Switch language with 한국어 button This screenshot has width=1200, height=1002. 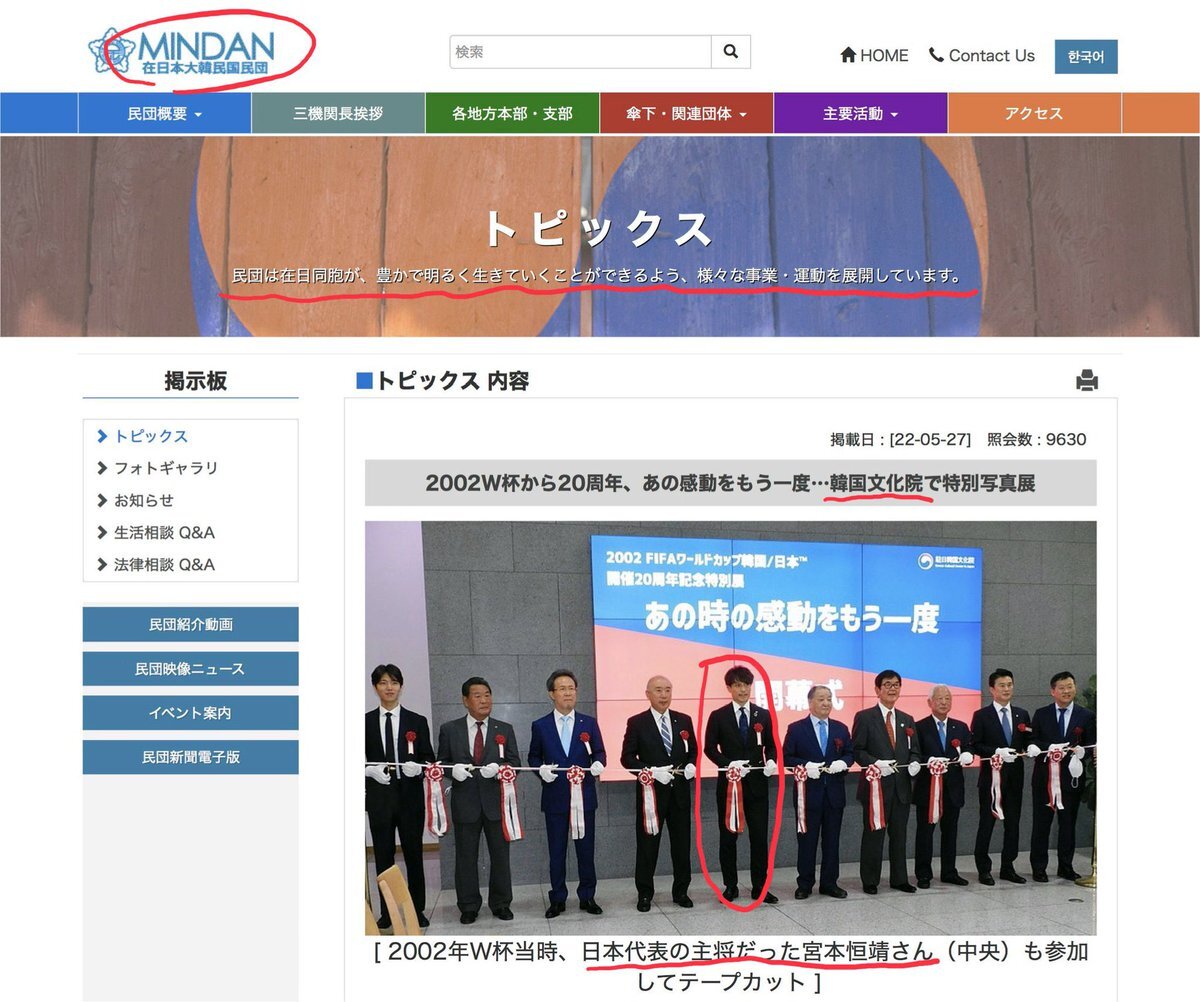point(1086,57)
